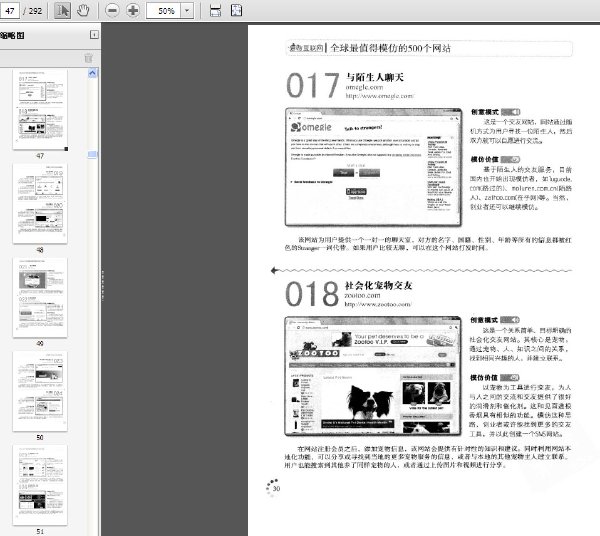Select the fit width scrolling mode icon
Viewport: 600px width, 536px height.
tap(215, 11)
